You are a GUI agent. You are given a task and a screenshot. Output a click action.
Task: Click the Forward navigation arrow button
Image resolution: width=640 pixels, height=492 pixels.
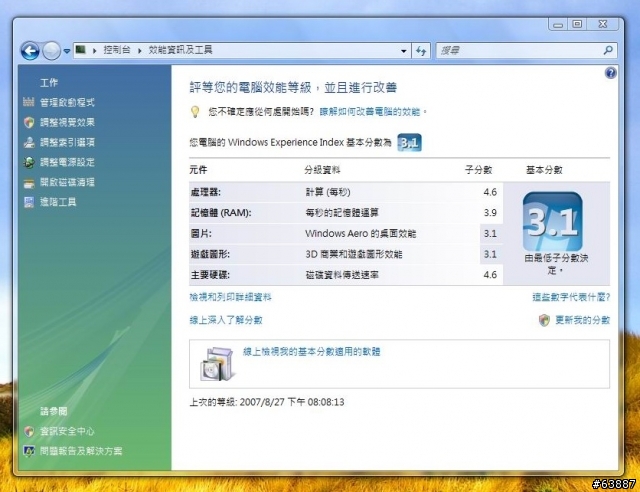click(51, 51)
